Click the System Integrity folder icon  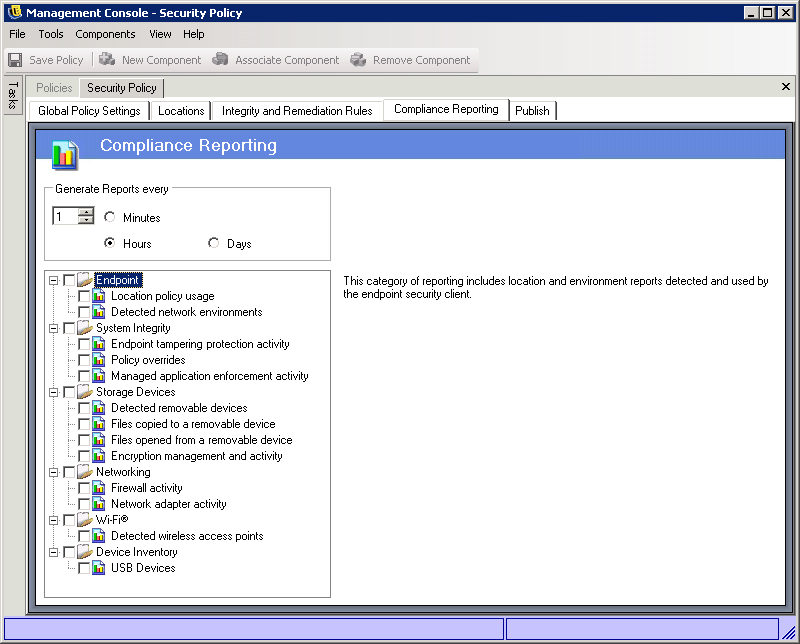(x=85, y=328)
